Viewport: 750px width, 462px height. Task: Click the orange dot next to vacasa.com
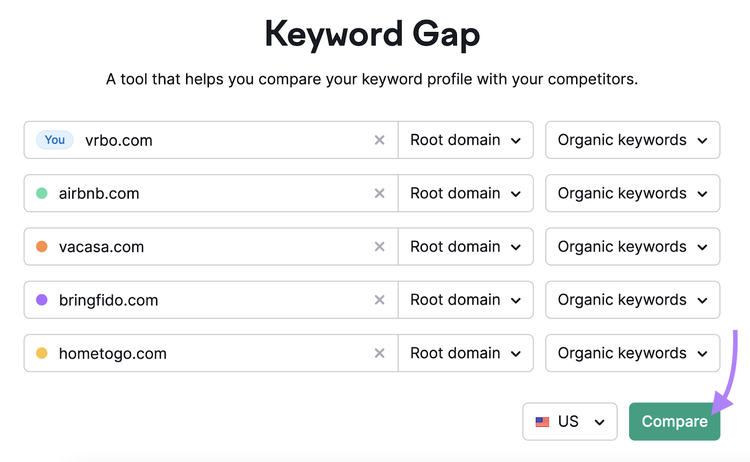tap(42, 247)
